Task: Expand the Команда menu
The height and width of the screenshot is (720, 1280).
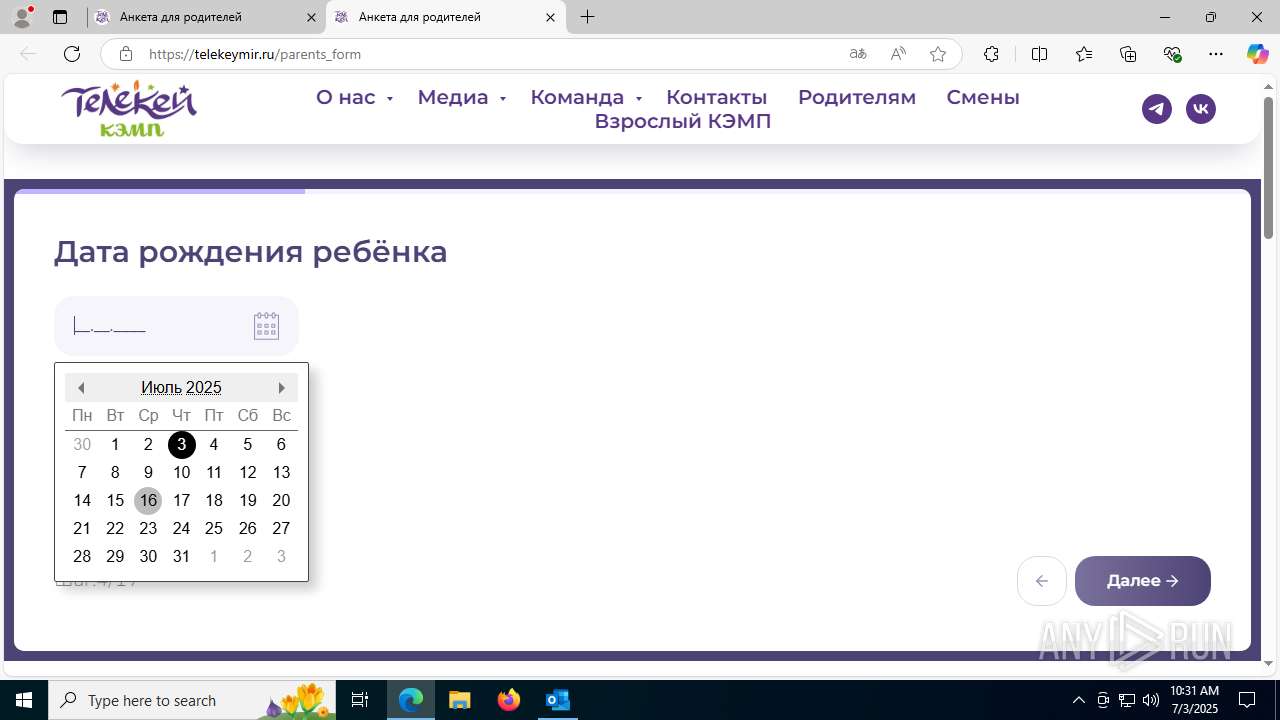Action: 585,97
